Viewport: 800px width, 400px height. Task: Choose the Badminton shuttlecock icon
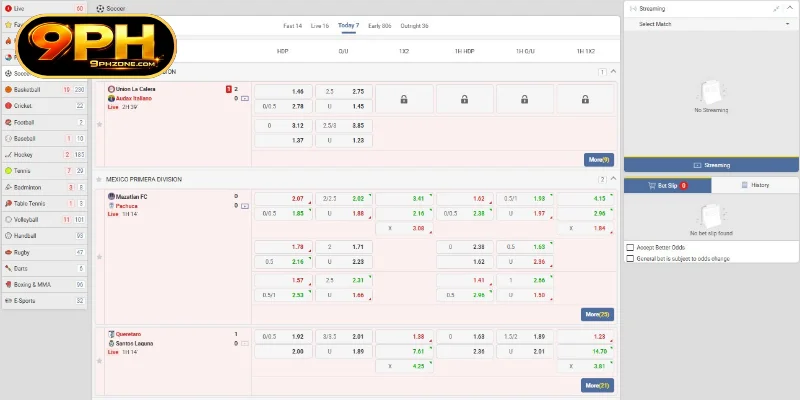tap(8, 187)
